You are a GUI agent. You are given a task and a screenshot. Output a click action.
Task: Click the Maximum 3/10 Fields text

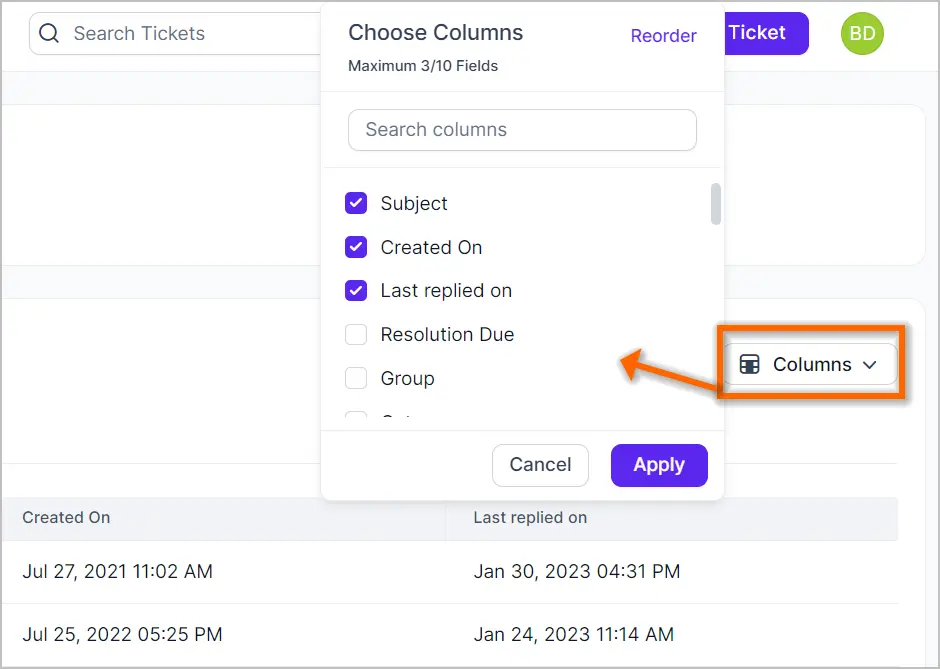click(423, 66)
